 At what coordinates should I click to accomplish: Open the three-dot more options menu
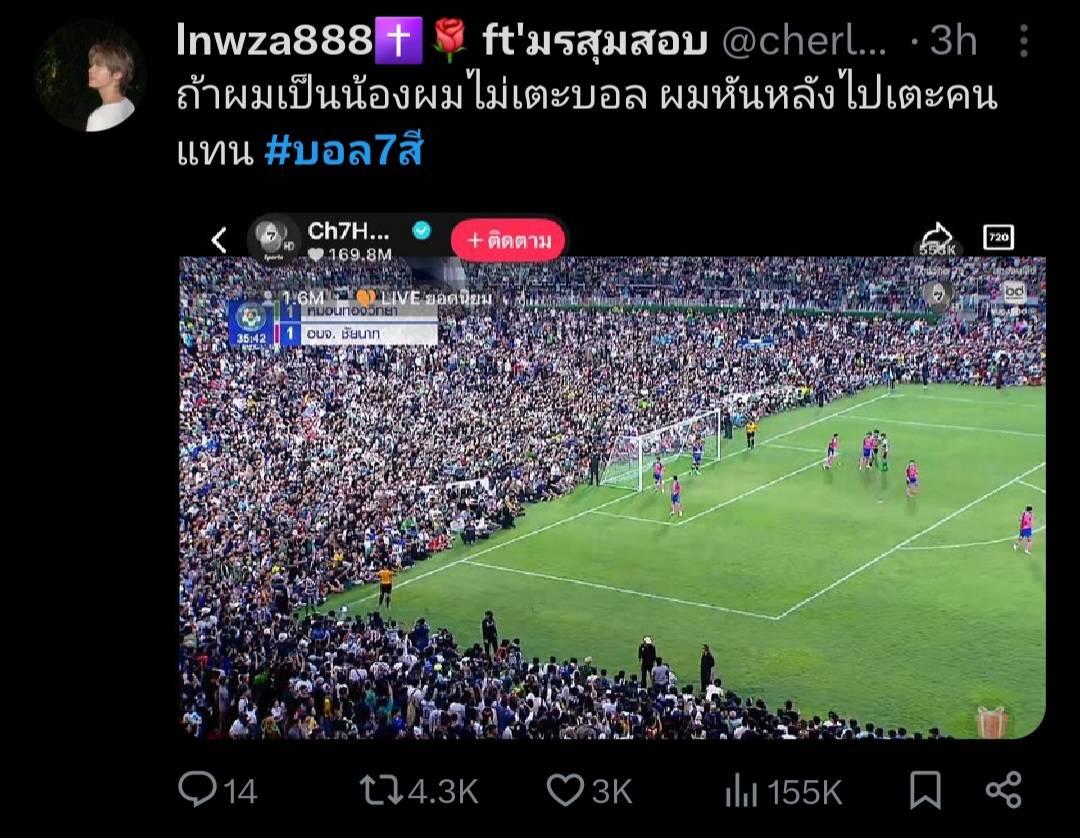[1024, 41]
